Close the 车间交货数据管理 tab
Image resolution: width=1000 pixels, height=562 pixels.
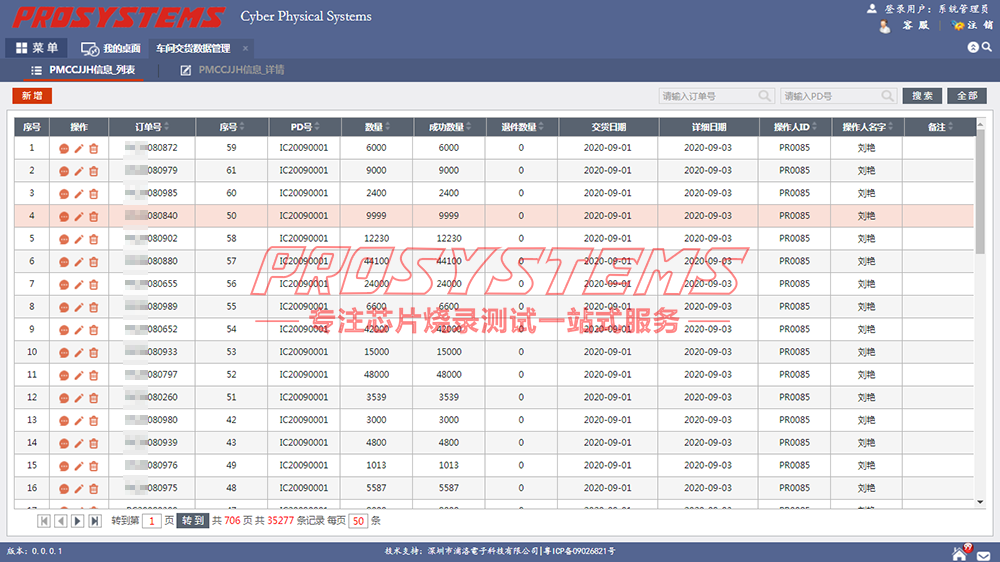click(245, 48)
